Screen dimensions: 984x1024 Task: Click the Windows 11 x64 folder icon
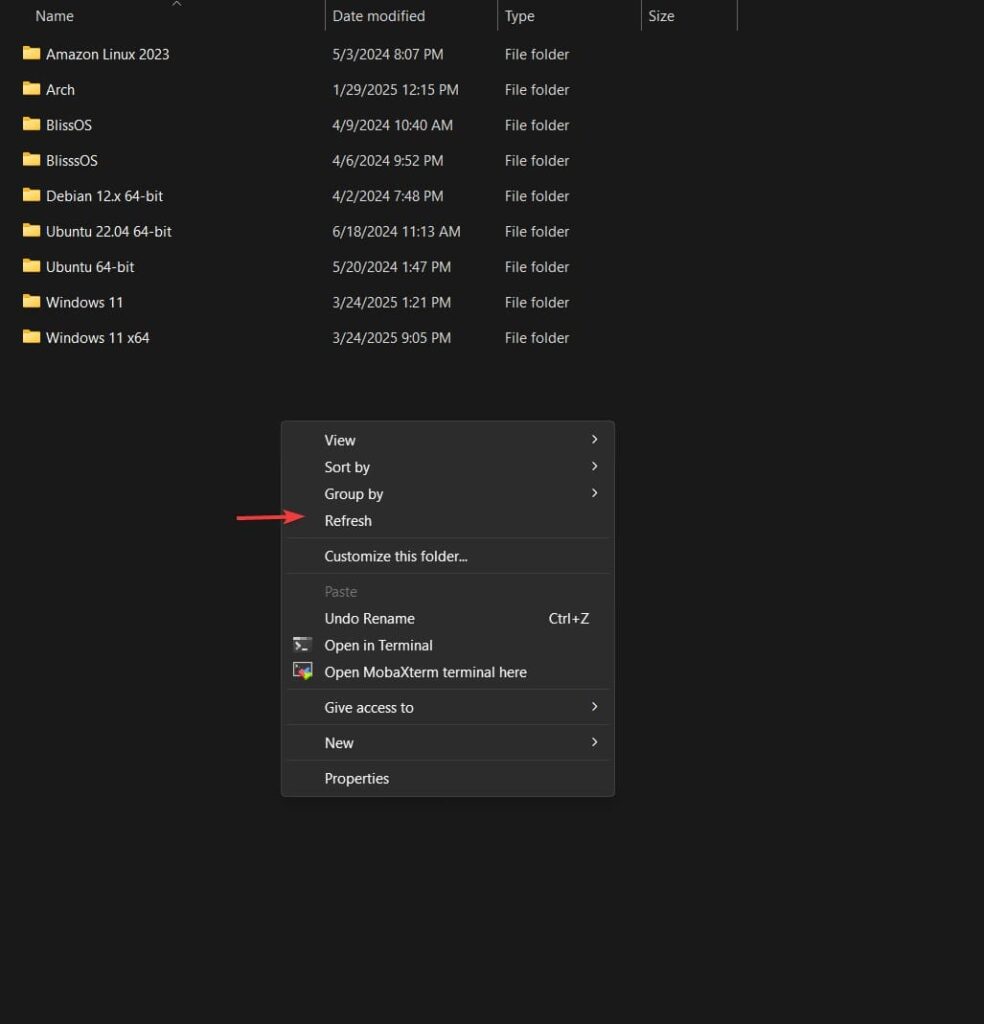coord(31,338)
